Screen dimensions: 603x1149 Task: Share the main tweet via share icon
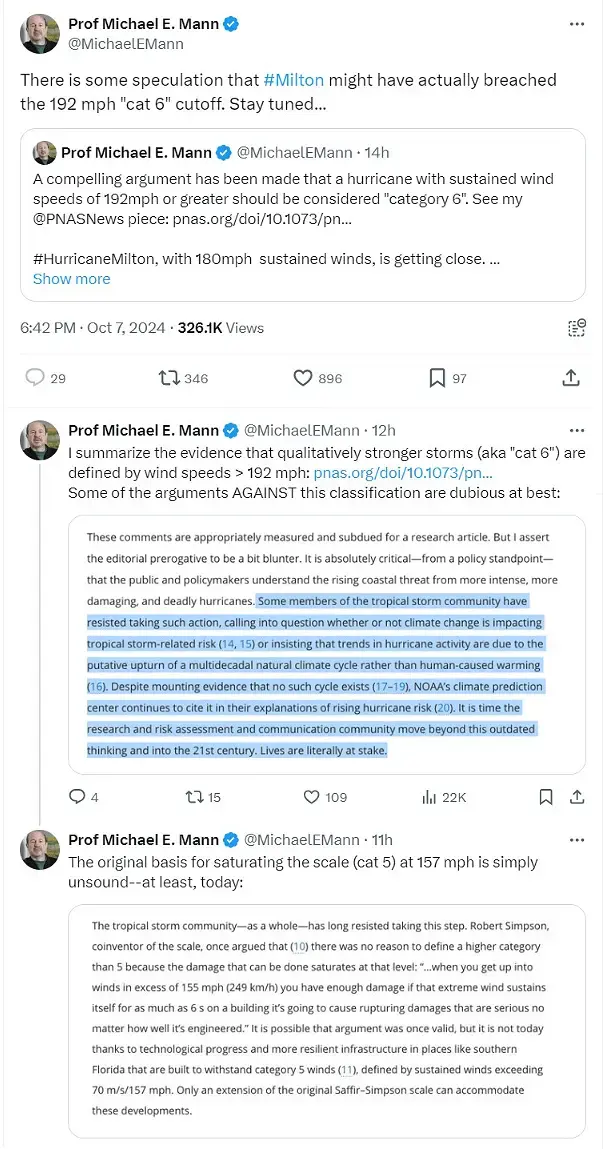(571, 378)
